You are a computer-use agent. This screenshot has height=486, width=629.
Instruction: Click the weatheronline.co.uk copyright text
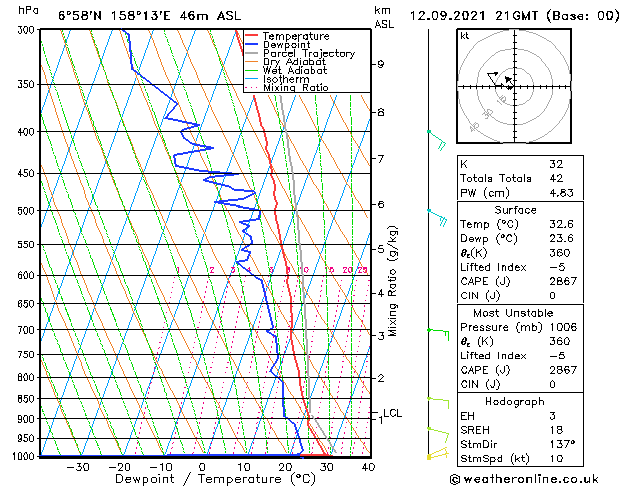[524, 479]
